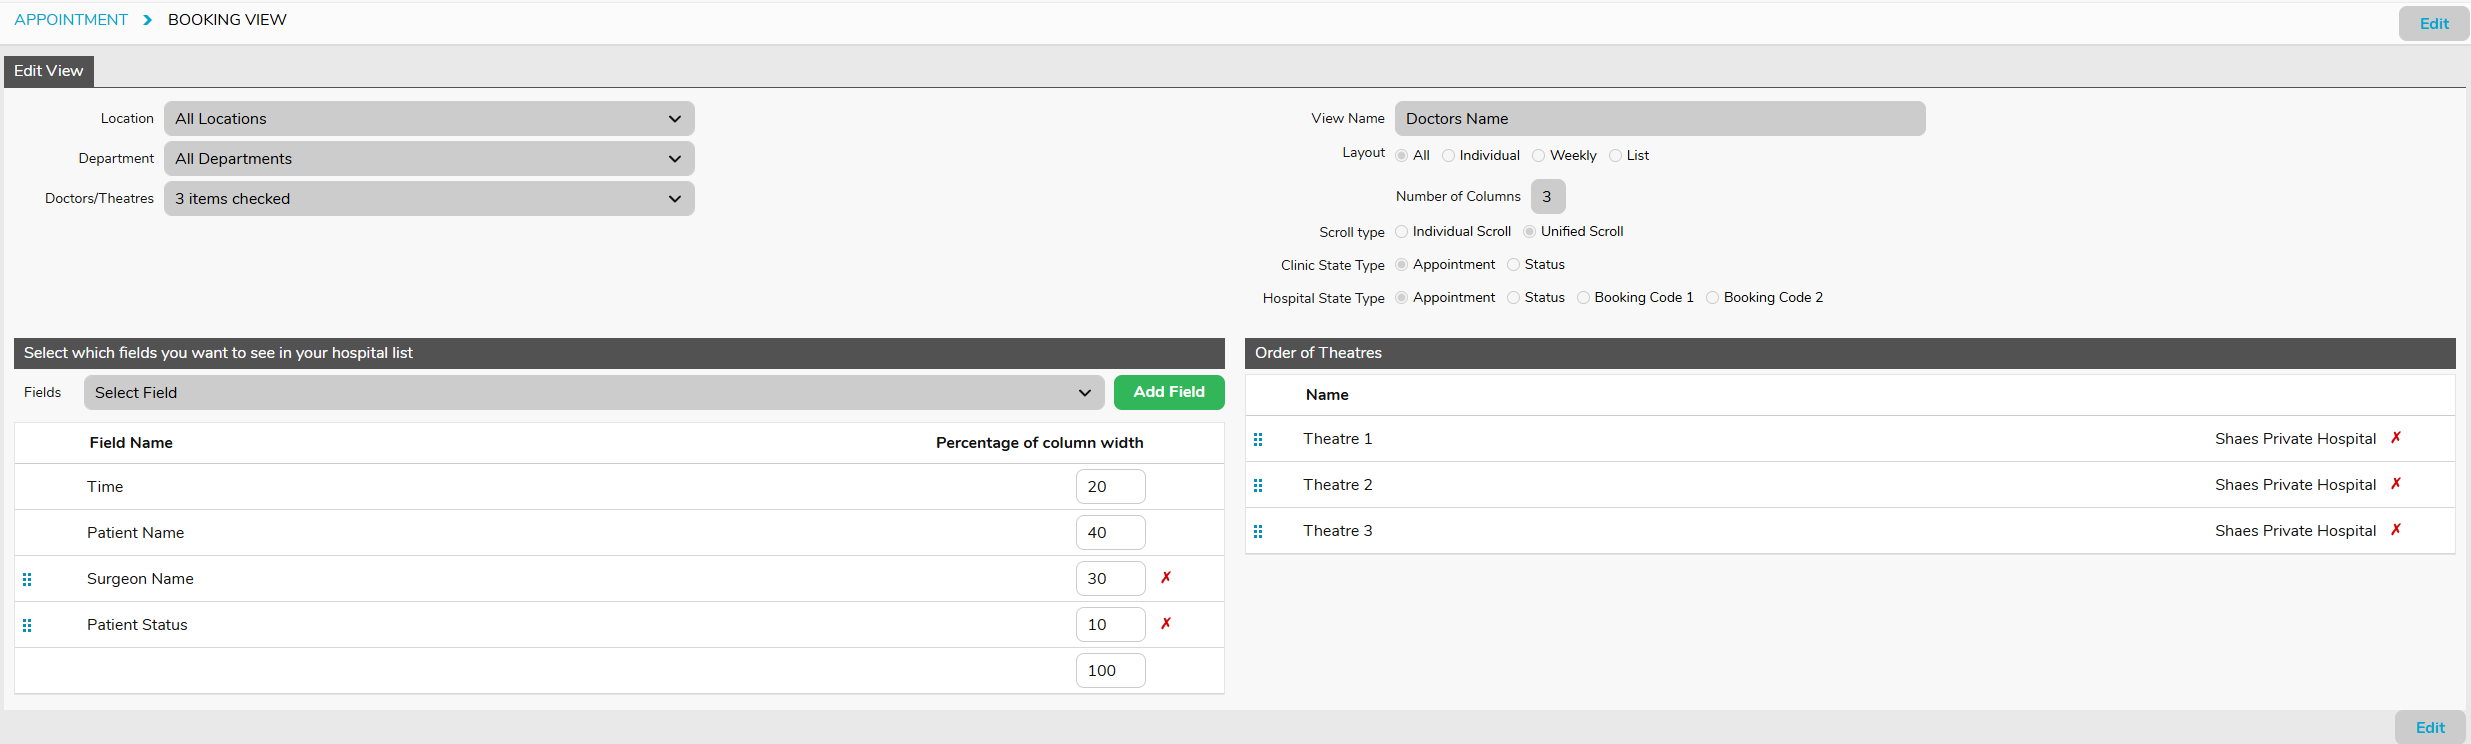The image size is (2471, 744).
Task: Delete Patient Status field using red X
Action: tap(1165, 624)
